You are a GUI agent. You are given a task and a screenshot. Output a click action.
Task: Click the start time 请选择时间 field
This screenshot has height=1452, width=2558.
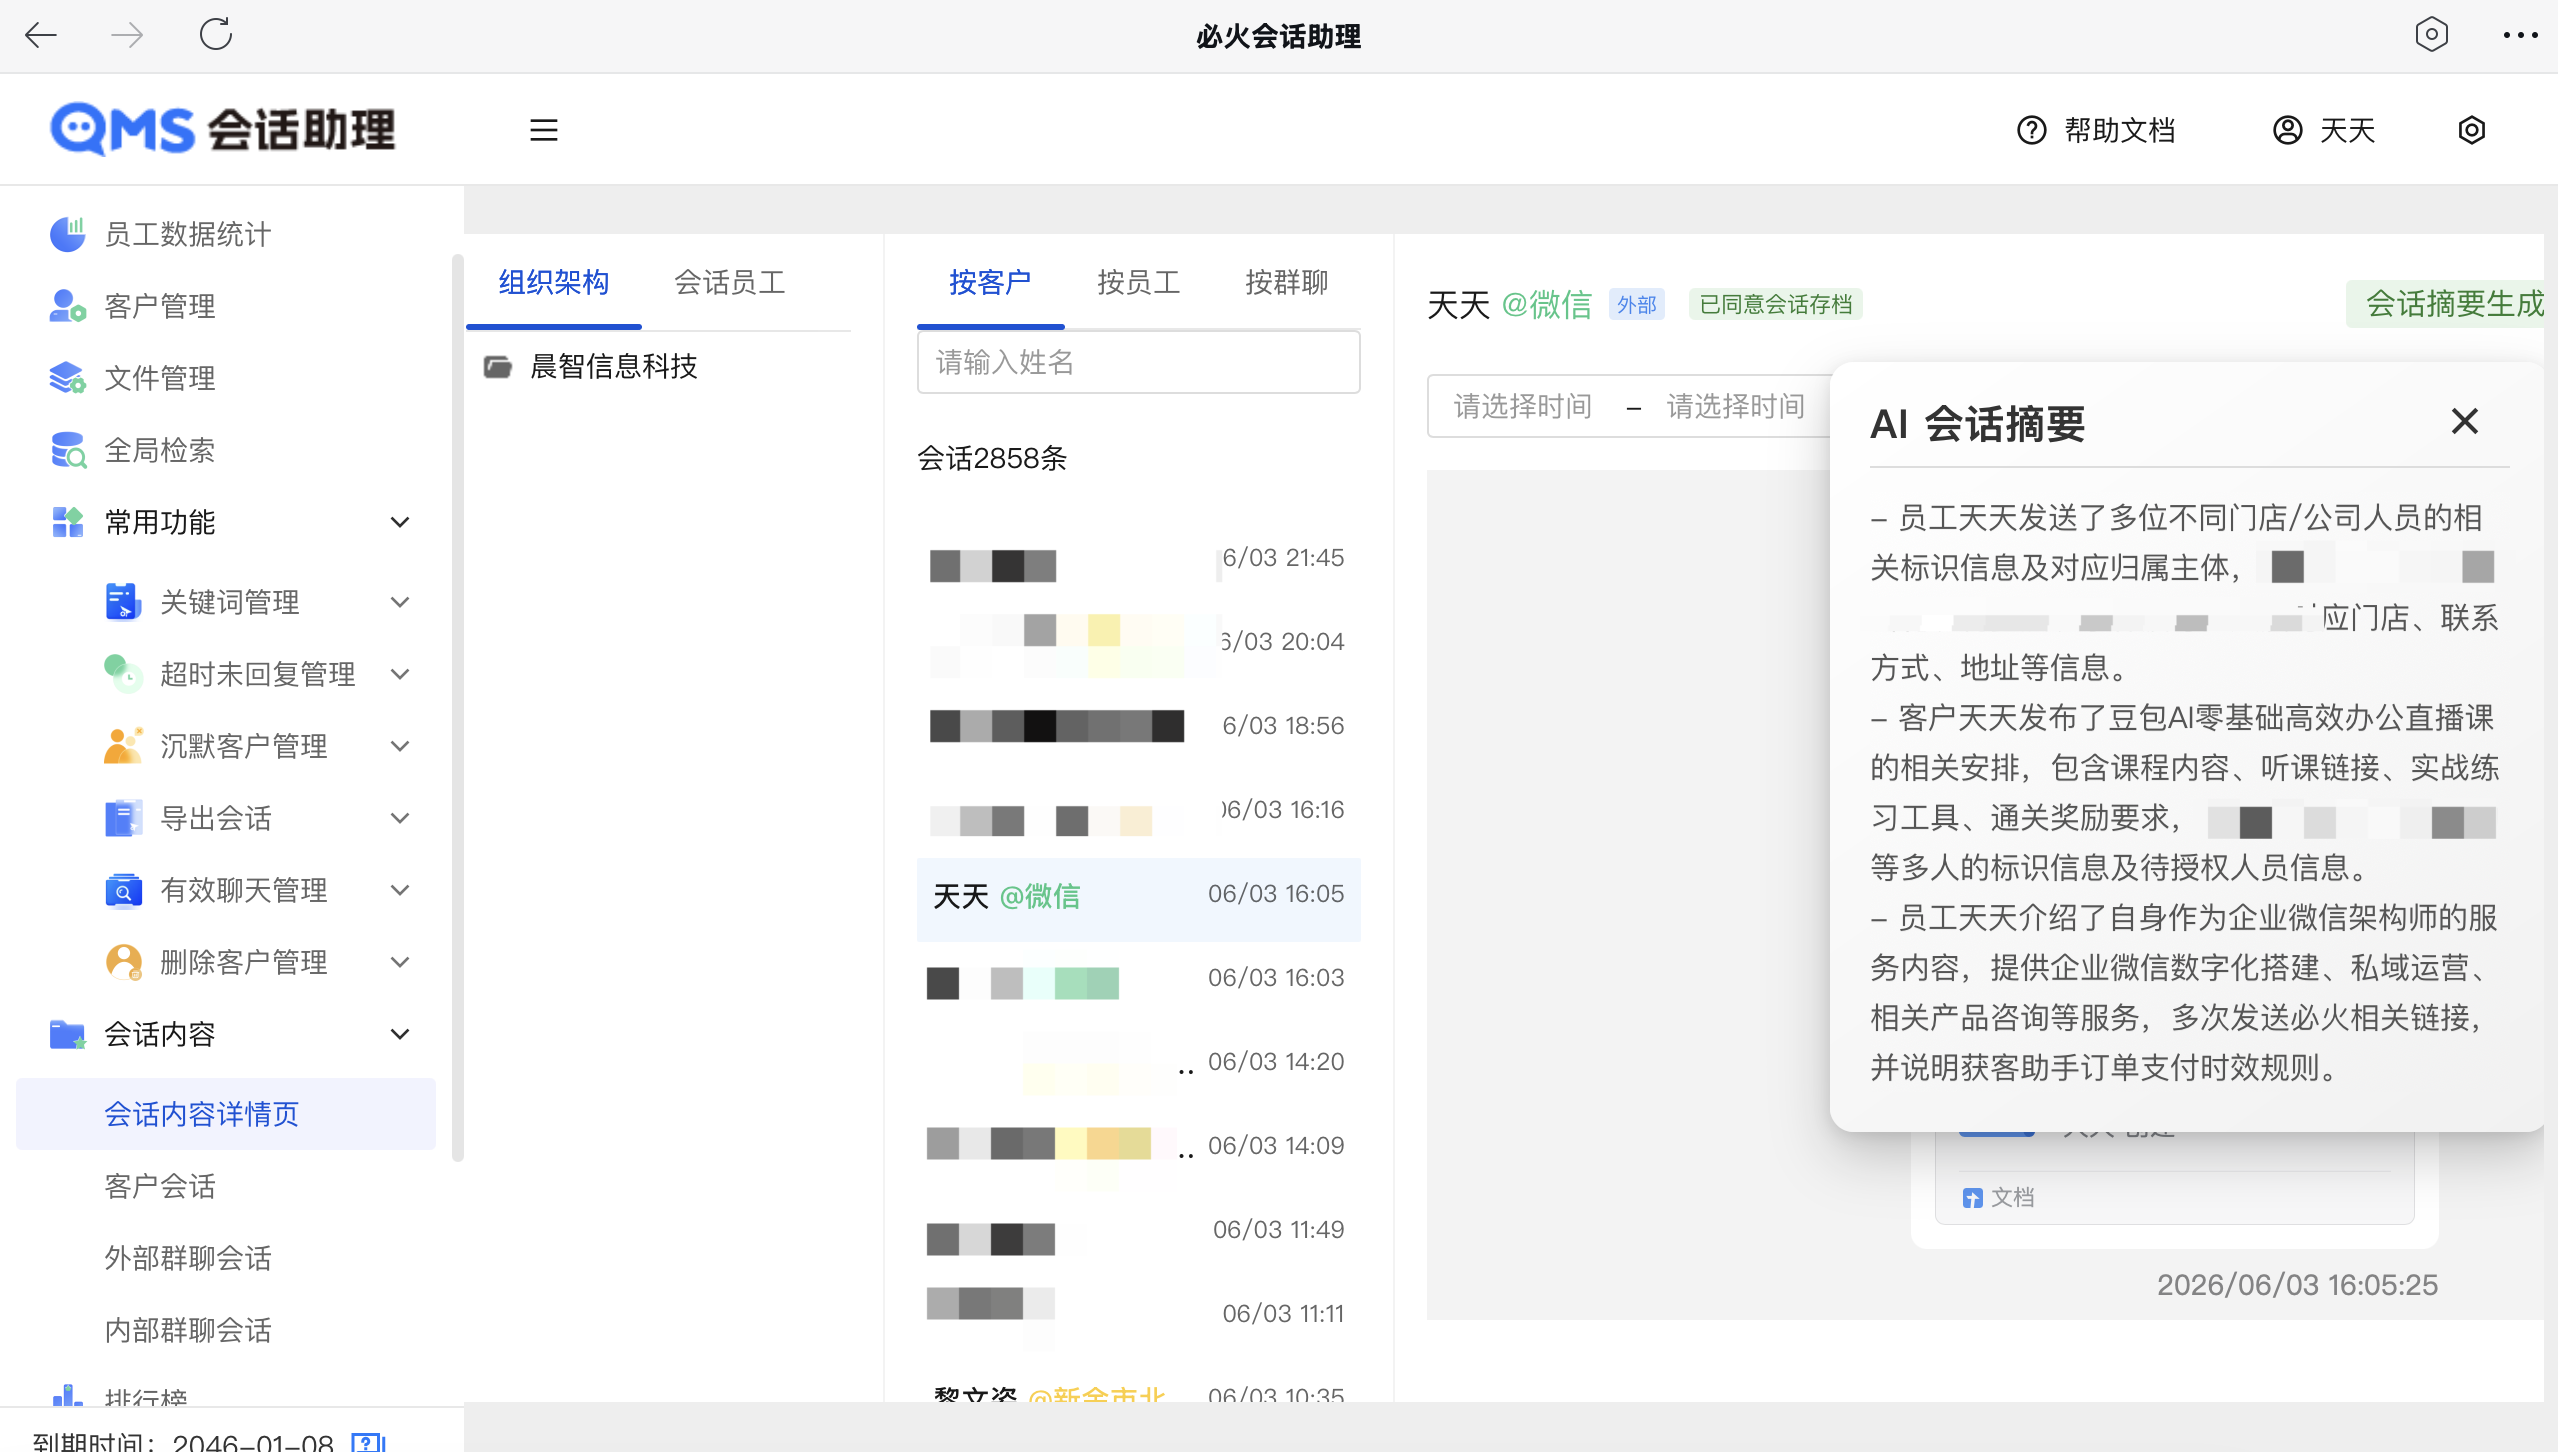coord(1523,406)
